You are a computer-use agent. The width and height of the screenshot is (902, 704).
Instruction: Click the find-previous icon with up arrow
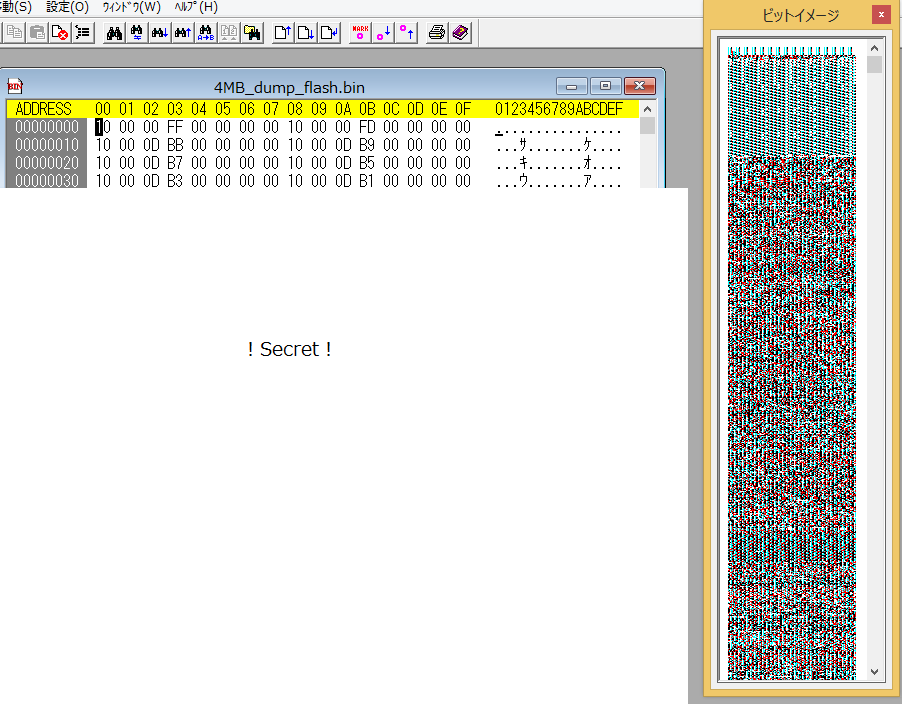pyautogui.click(x=183, y=33)
